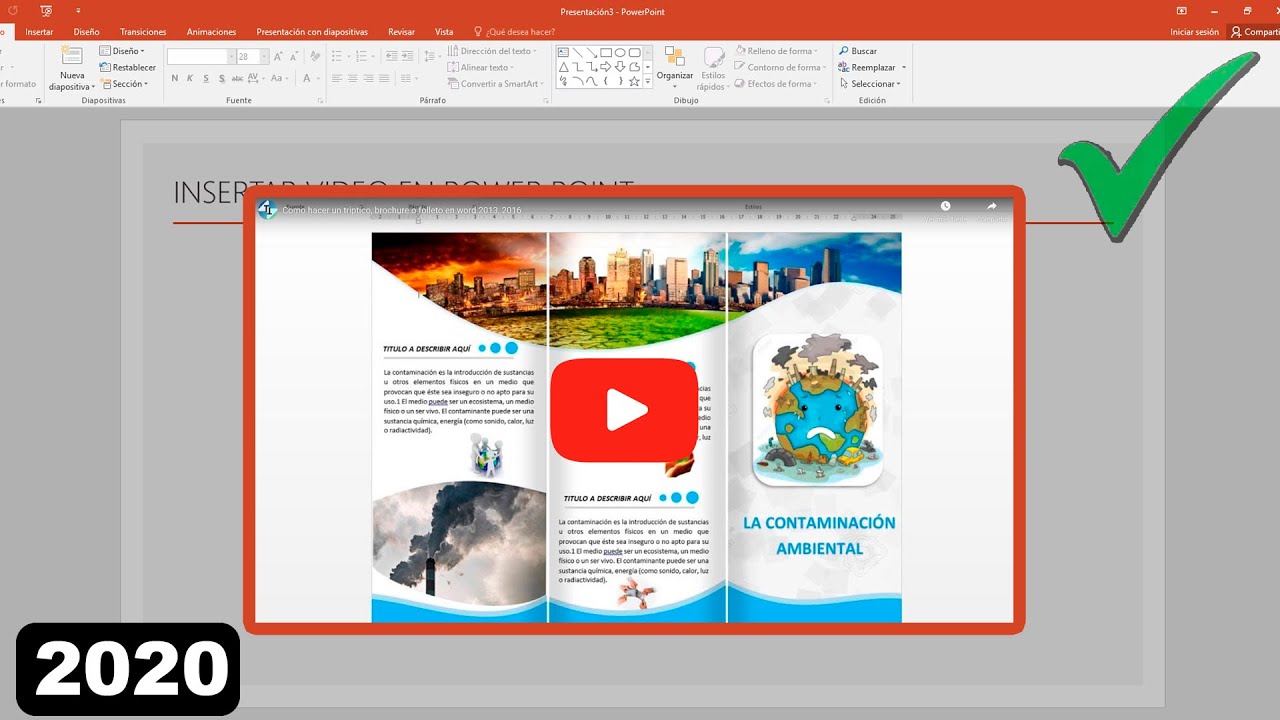The image size is (1280, 720).
Task: Open the Organizar dropdown
Action: 675,68
